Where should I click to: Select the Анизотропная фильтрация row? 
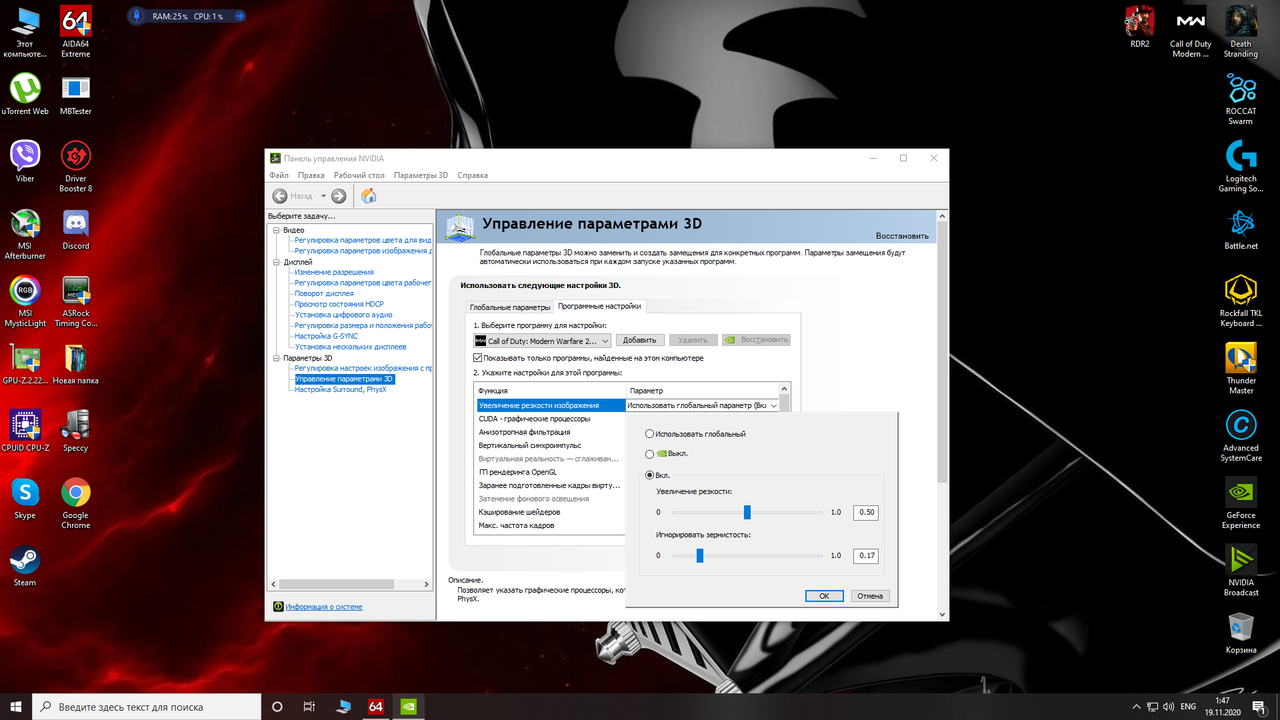point(551,432)
